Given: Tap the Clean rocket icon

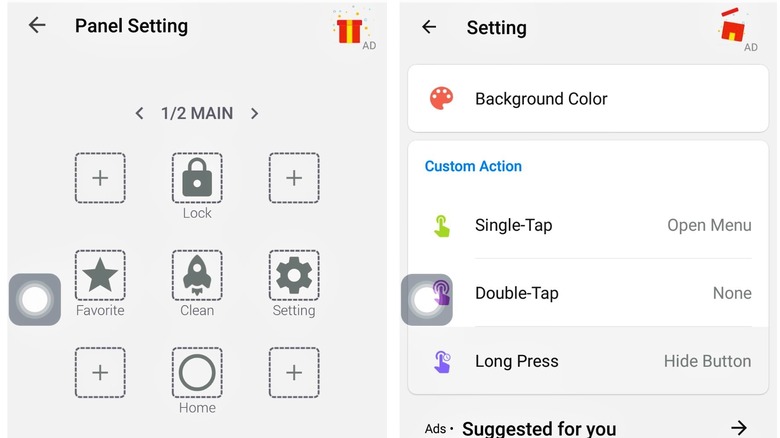Looking at the screenshot, I should 197,275.
